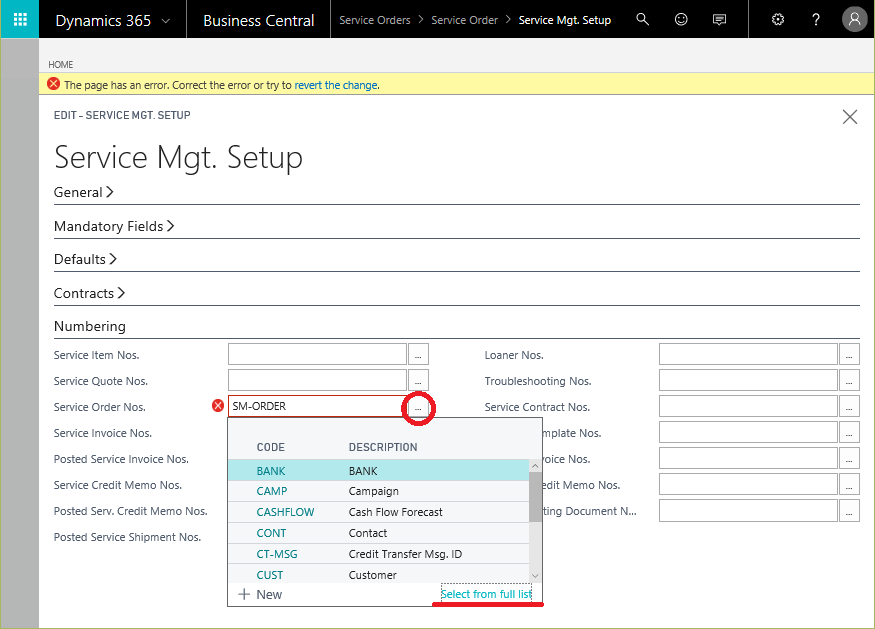Screen dimensions: 875x629
Task: Click the Service Contract Nos. input field
Action: pos(748,406)
